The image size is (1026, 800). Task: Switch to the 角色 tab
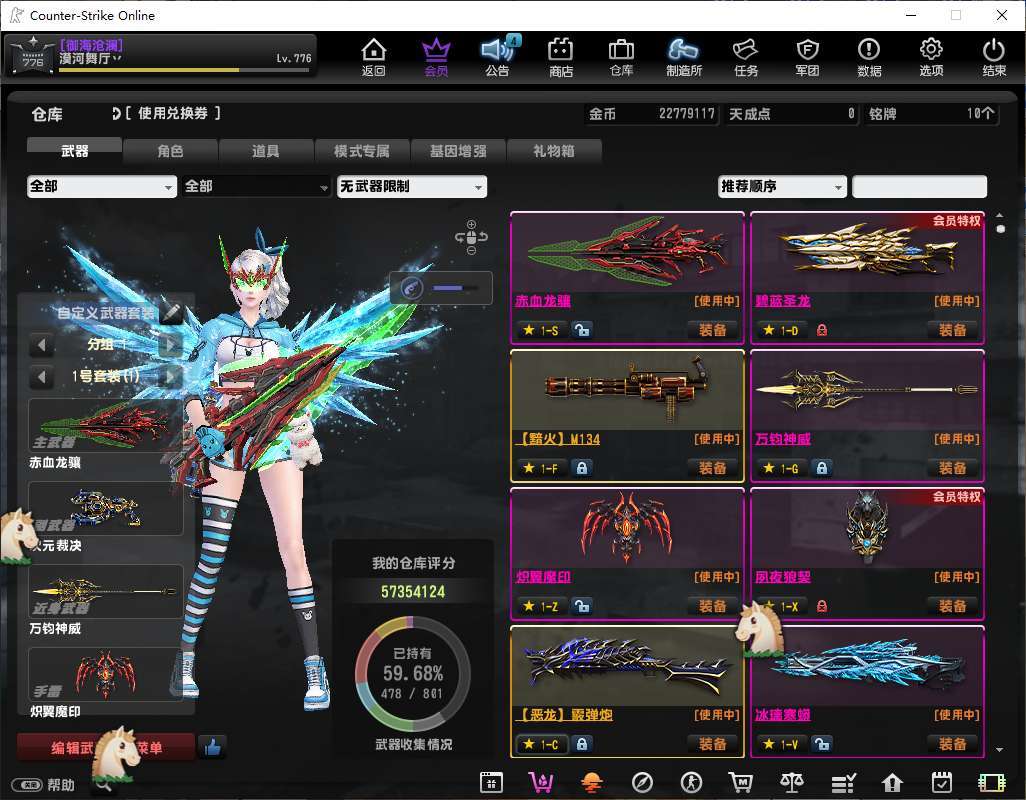pos(170,150)
